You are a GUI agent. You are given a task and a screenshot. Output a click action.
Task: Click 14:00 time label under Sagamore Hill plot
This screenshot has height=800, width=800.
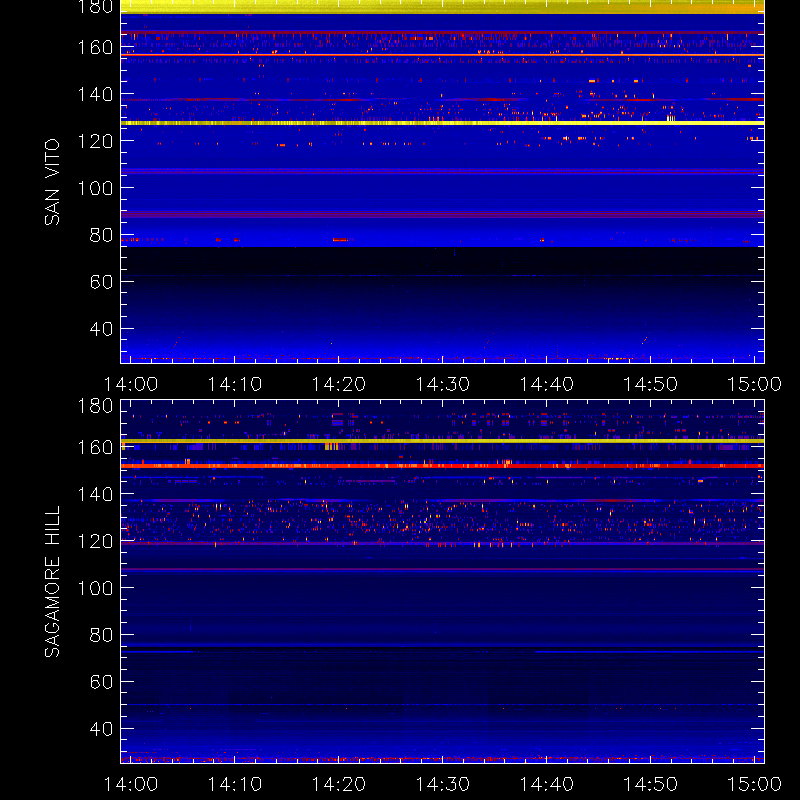tap(131, 784)
